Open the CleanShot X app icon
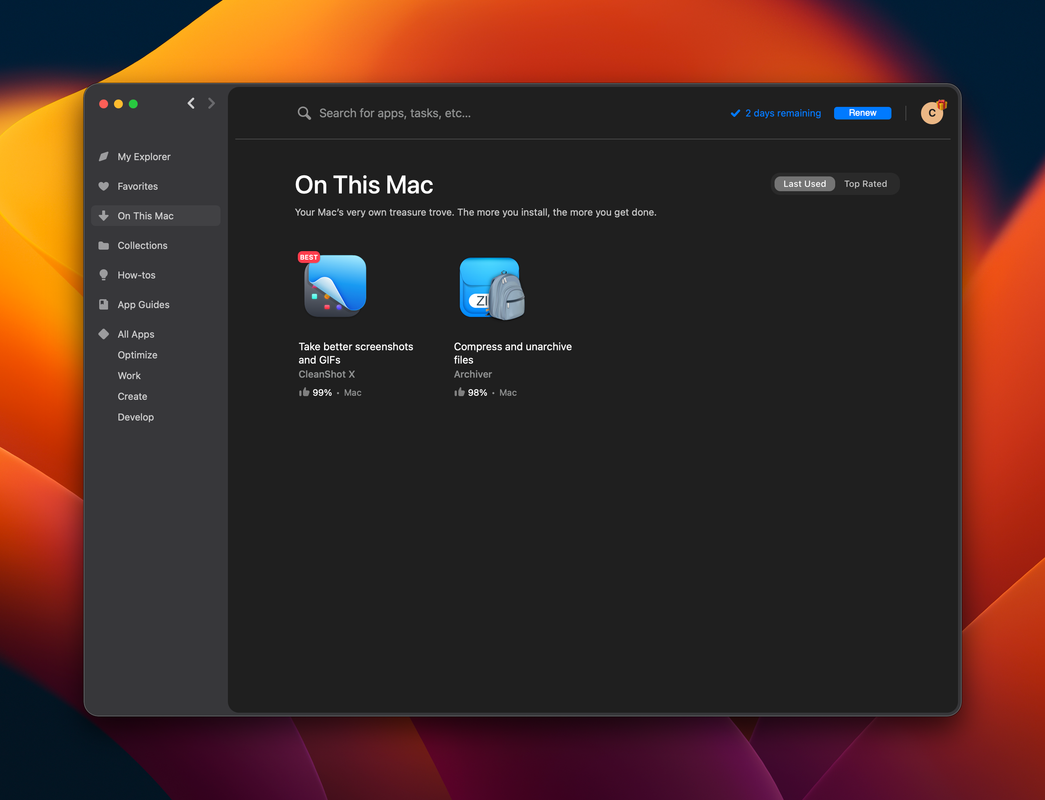1045x800 pixels. point(335,287)
